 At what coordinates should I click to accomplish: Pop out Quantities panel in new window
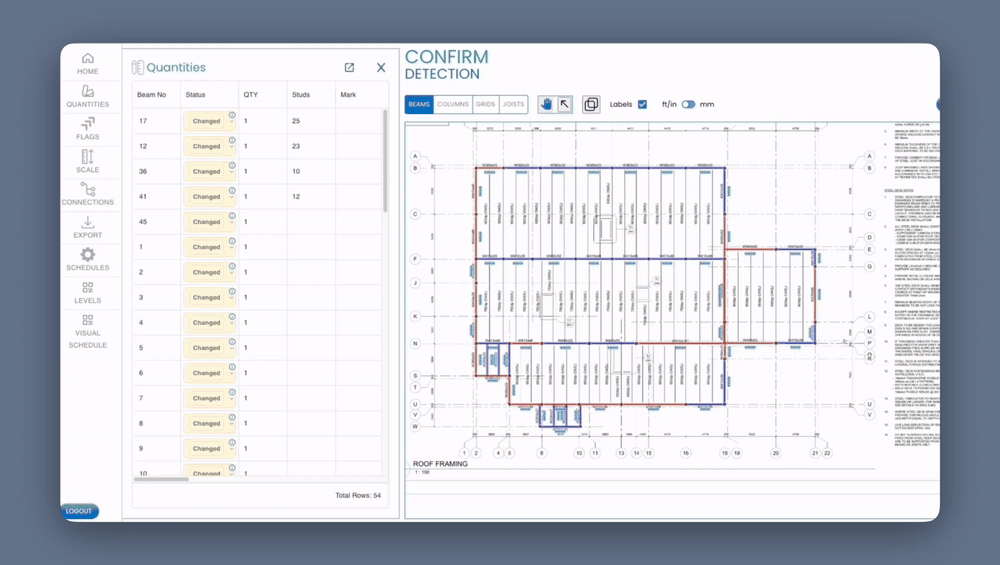(349, 68)
